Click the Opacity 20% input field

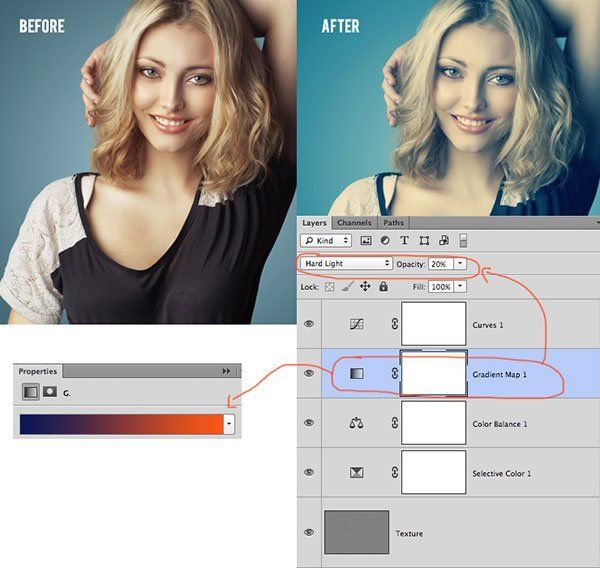coord(440,264)
